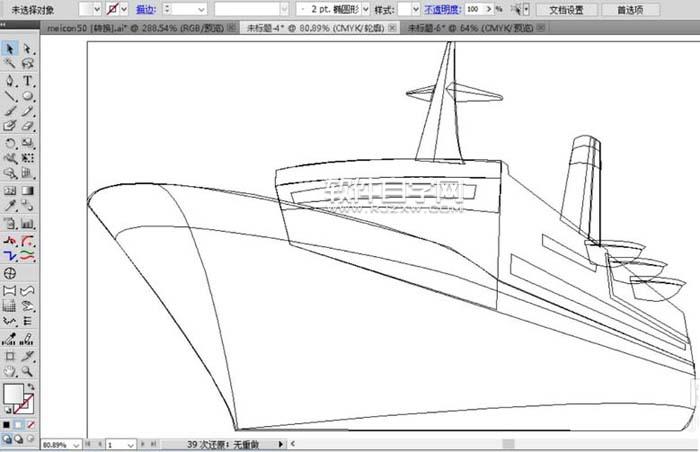Viewport: 700px width, 452px height.
Task: Switch to the 未标题-6 document tab
Action: pyautogui.click(x=471, y=28)
